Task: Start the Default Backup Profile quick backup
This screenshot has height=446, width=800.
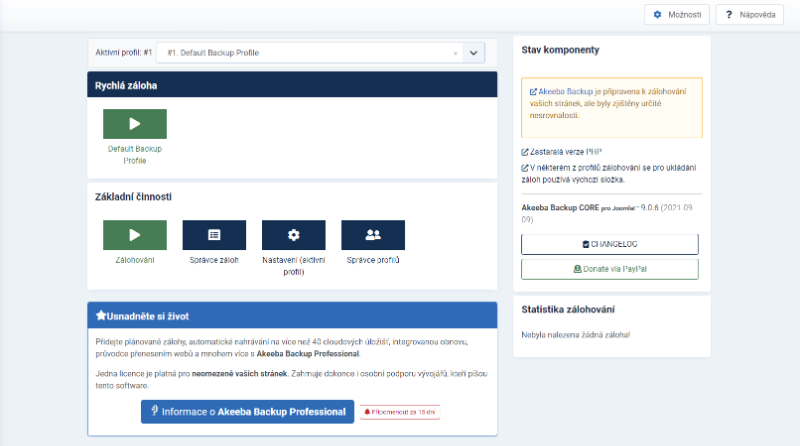Action: tap(134, 124)
